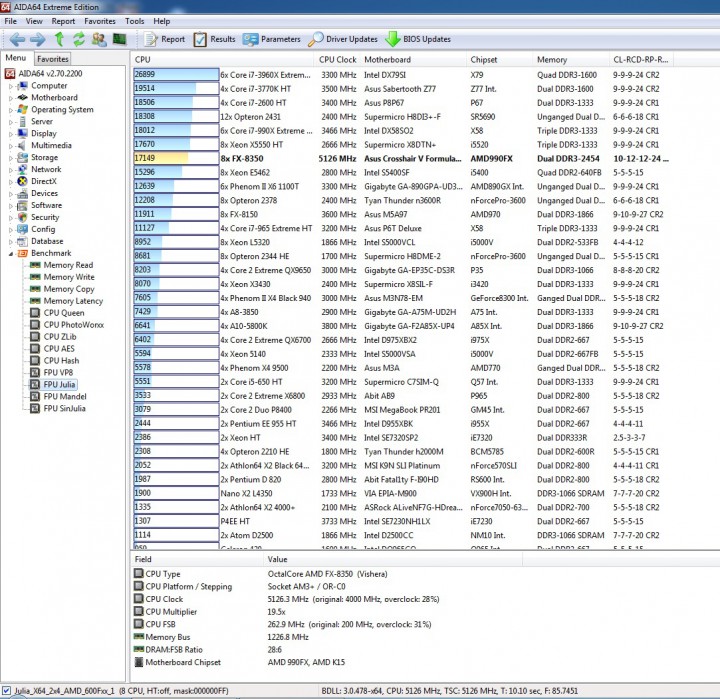Expand the Network tree node
Viewport: 720px width, 699px height.
(11, 169)
